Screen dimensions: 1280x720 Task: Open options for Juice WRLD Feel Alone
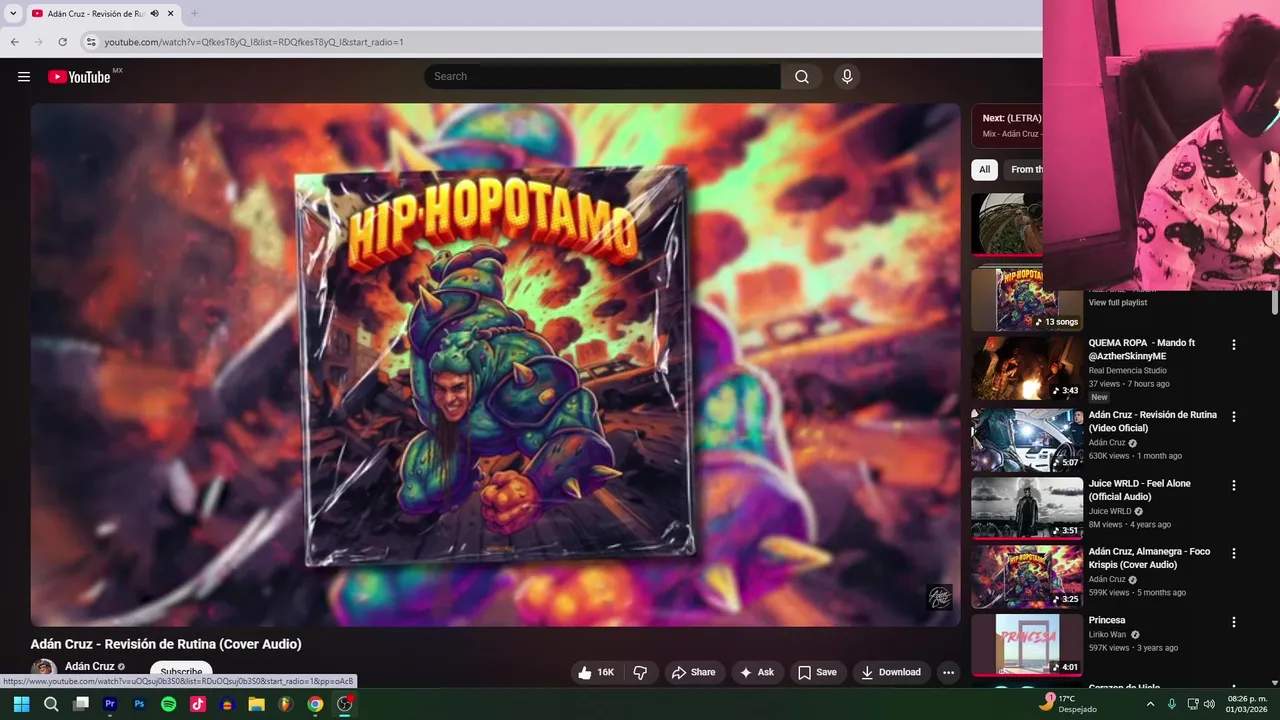[1233, 485]
